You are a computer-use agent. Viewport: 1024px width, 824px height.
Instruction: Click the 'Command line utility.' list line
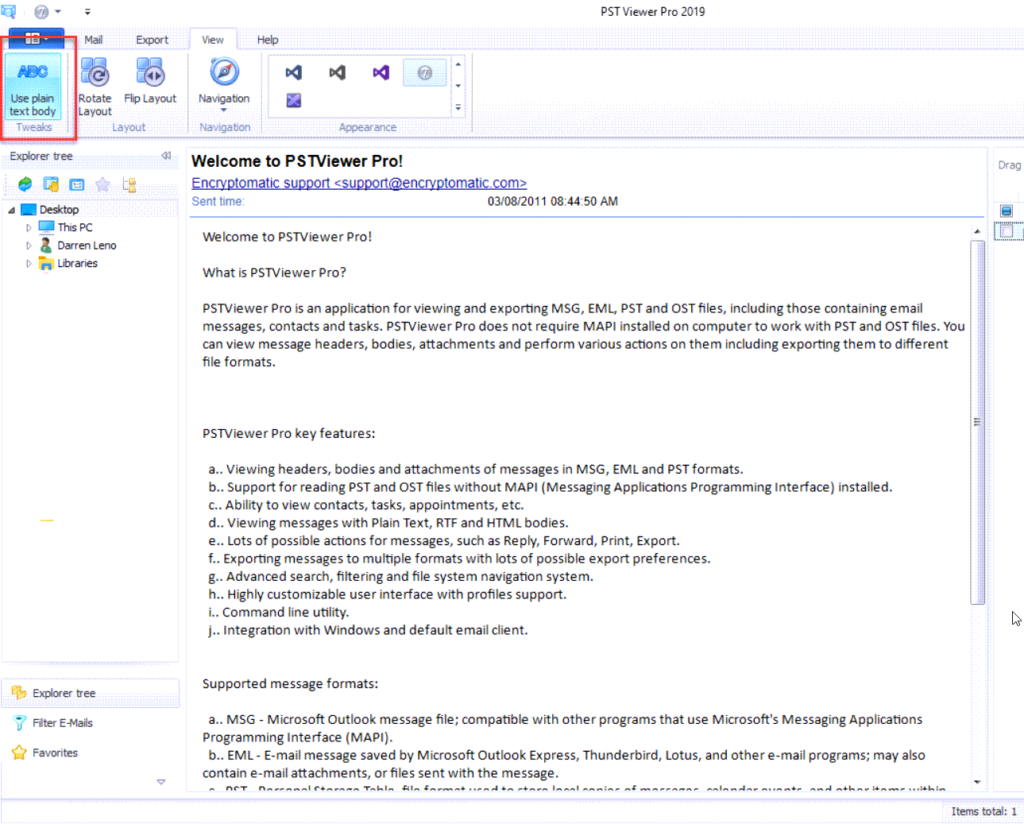click(x=279, y=612)
